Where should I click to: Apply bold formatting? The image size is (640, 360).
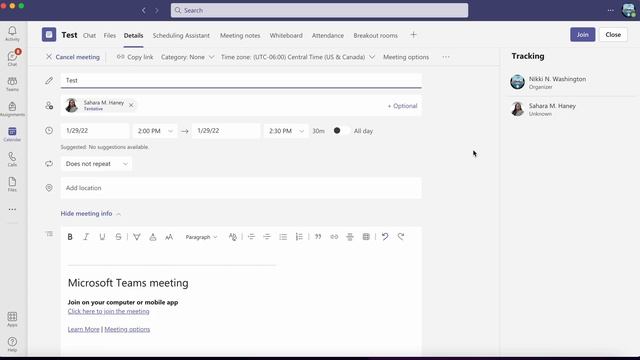[x=70, y=237]
